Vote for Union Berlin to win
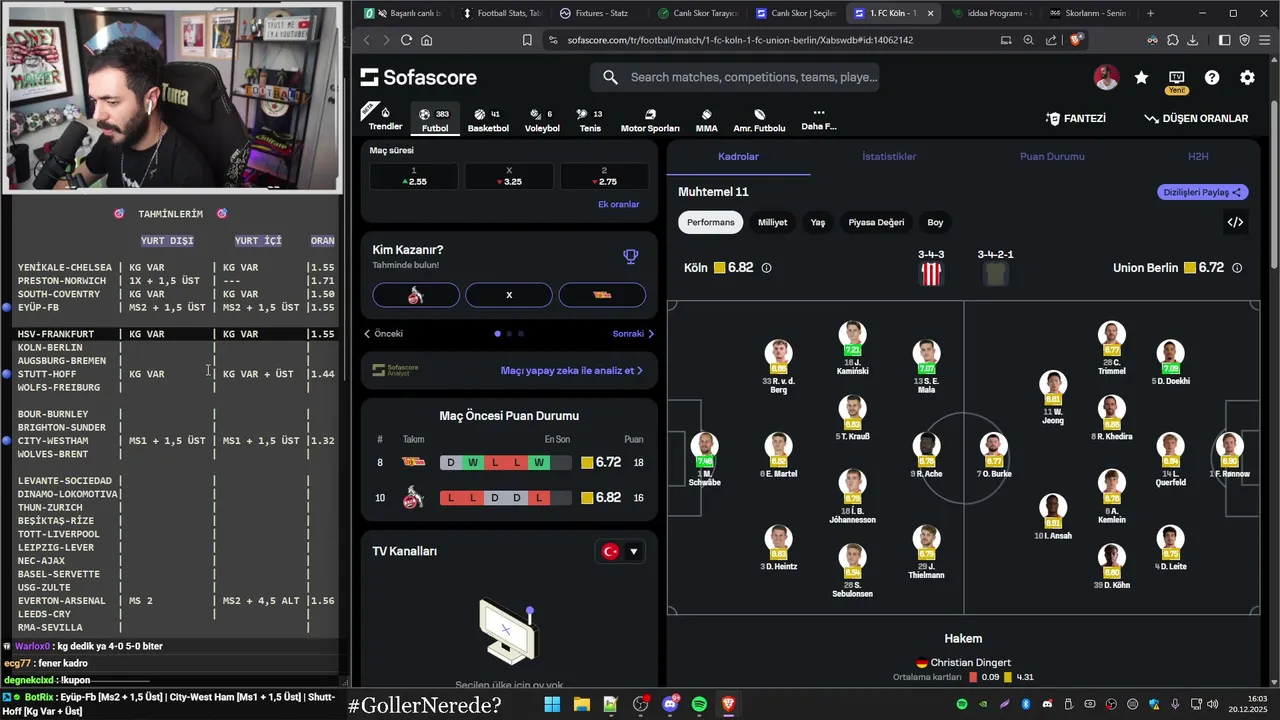The height and width of the screenshot is (720, 1280). tap(602, 295)
